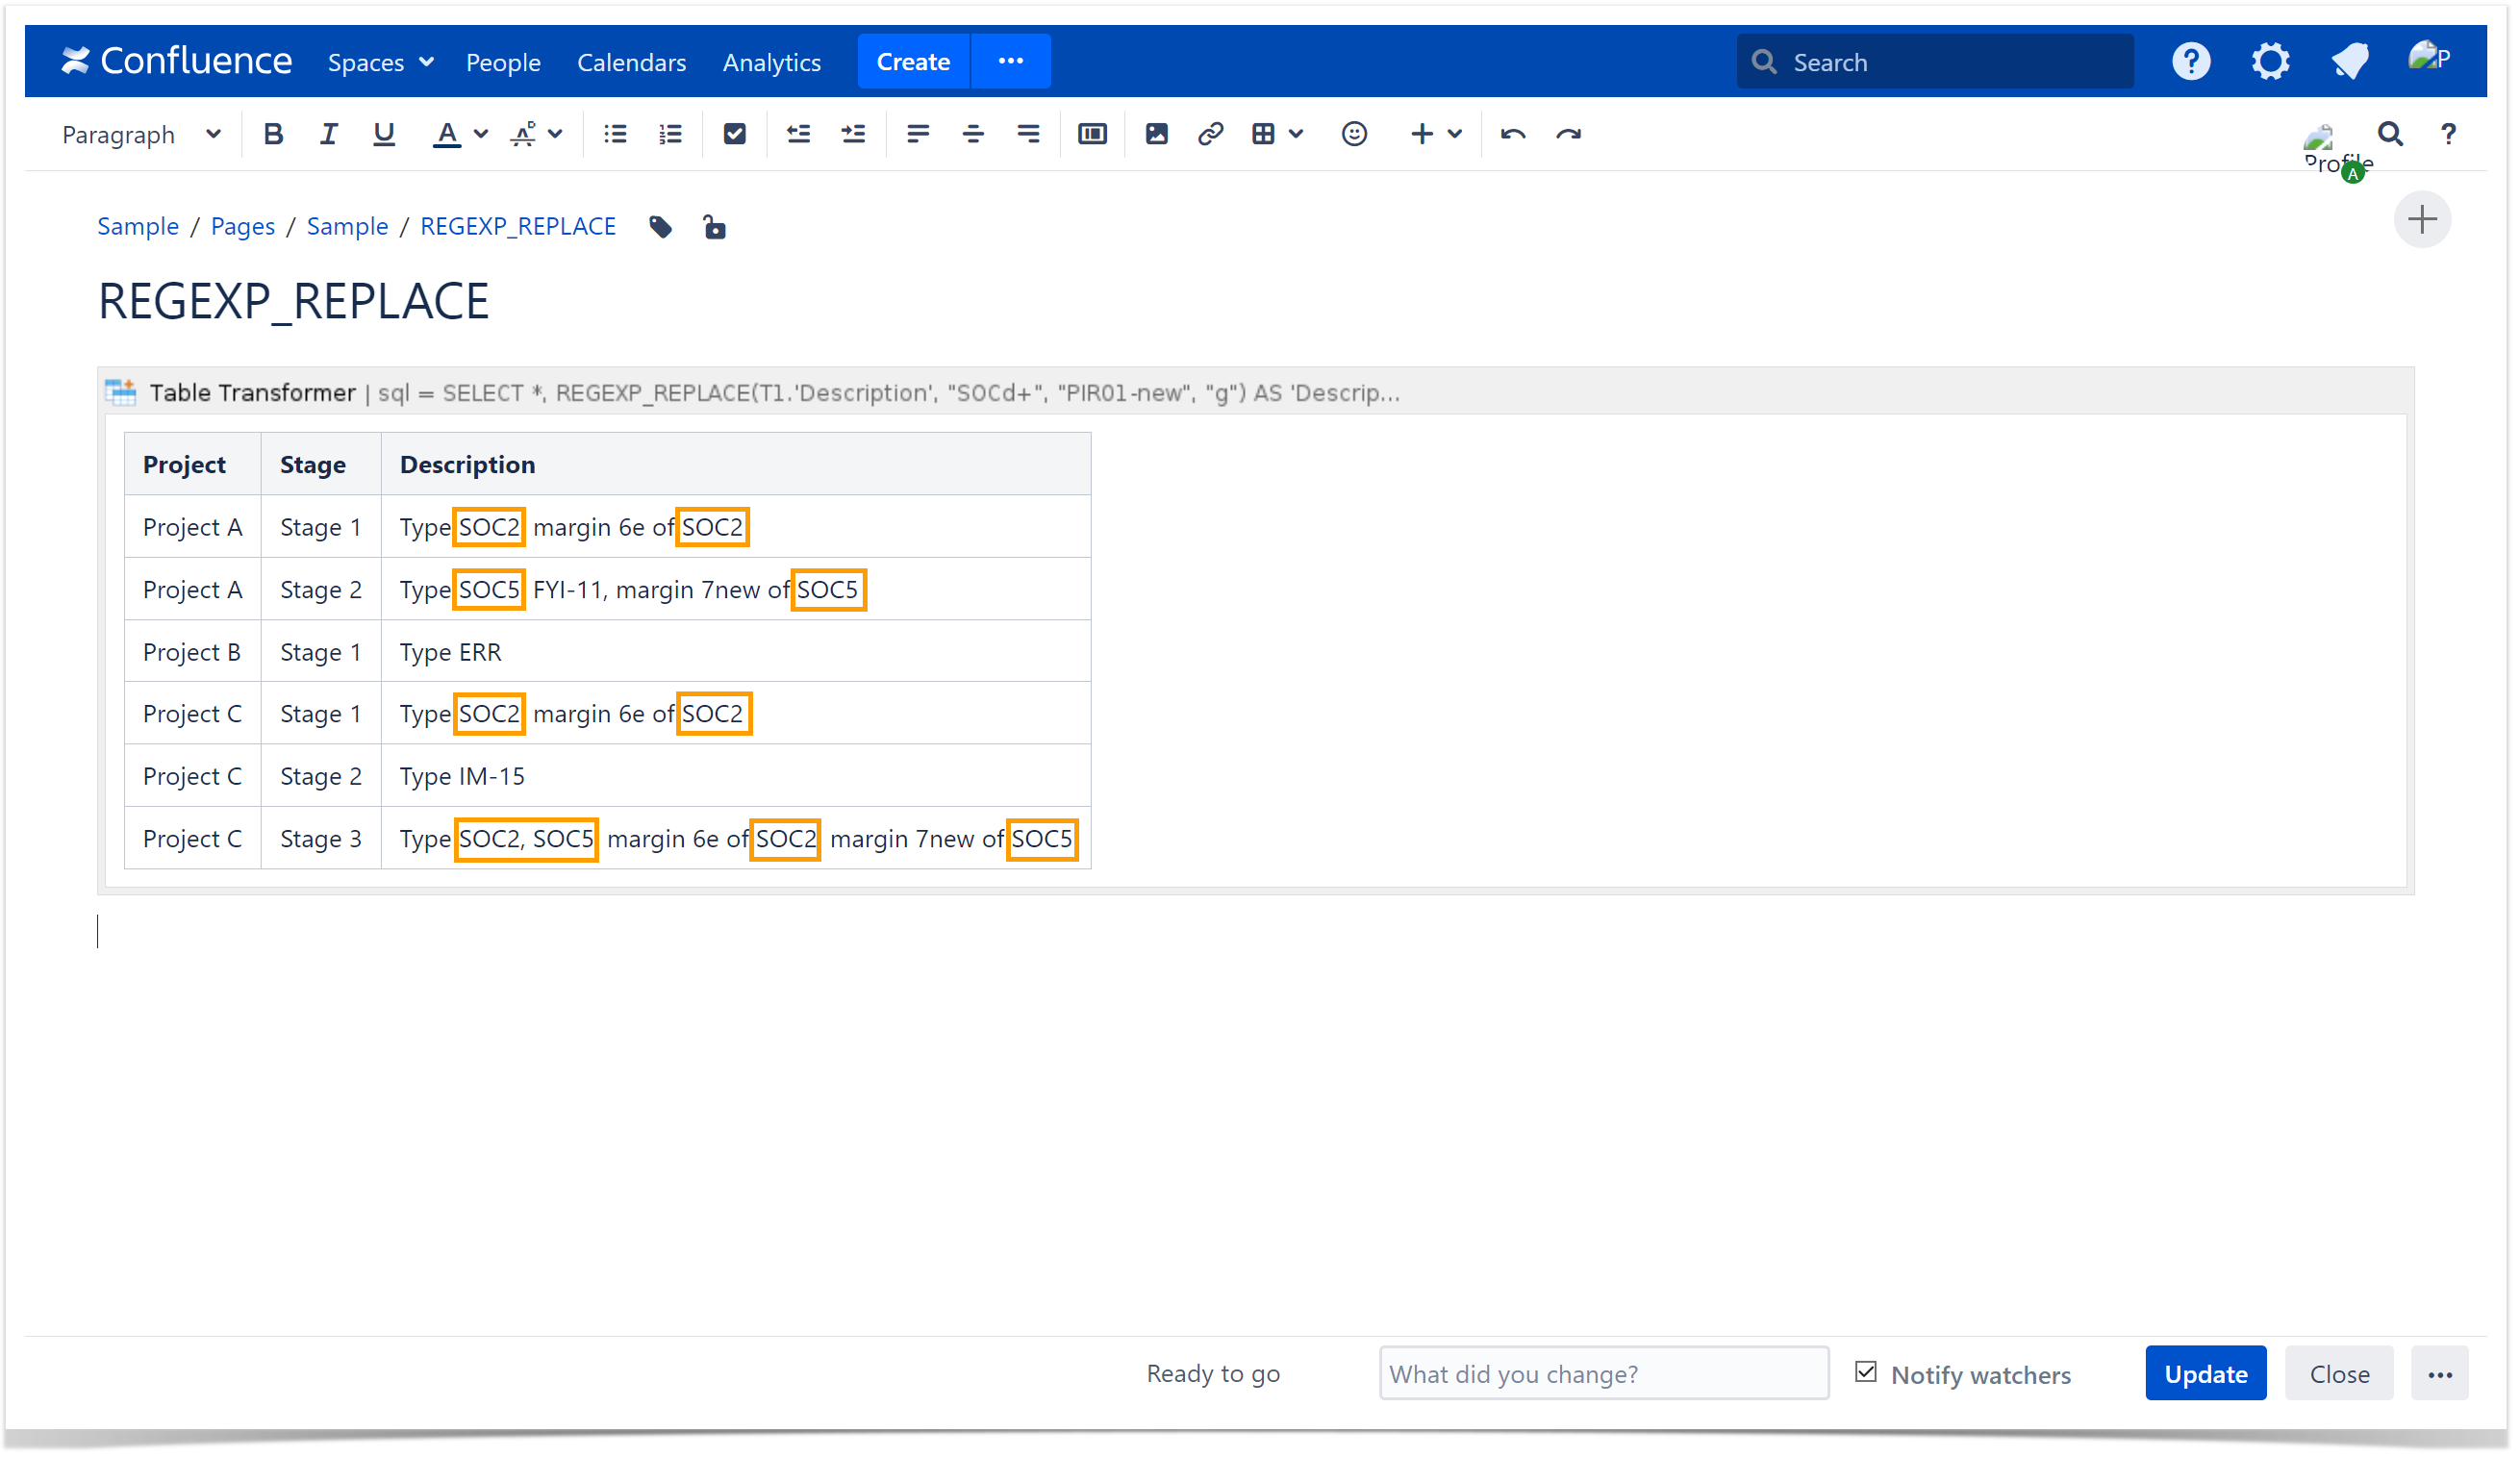This screenshot has height=1457, width=2520.
Task: Expand the Paragraph style dropdown
Action: (140, 134)
